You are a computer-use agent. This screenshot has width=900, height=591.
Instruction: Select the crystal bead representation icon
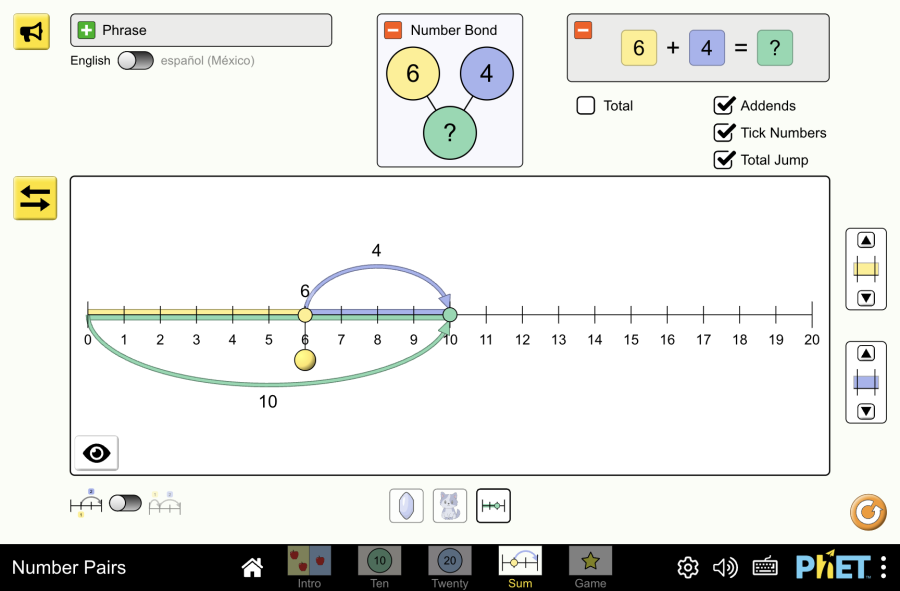(x=406, y=506)
